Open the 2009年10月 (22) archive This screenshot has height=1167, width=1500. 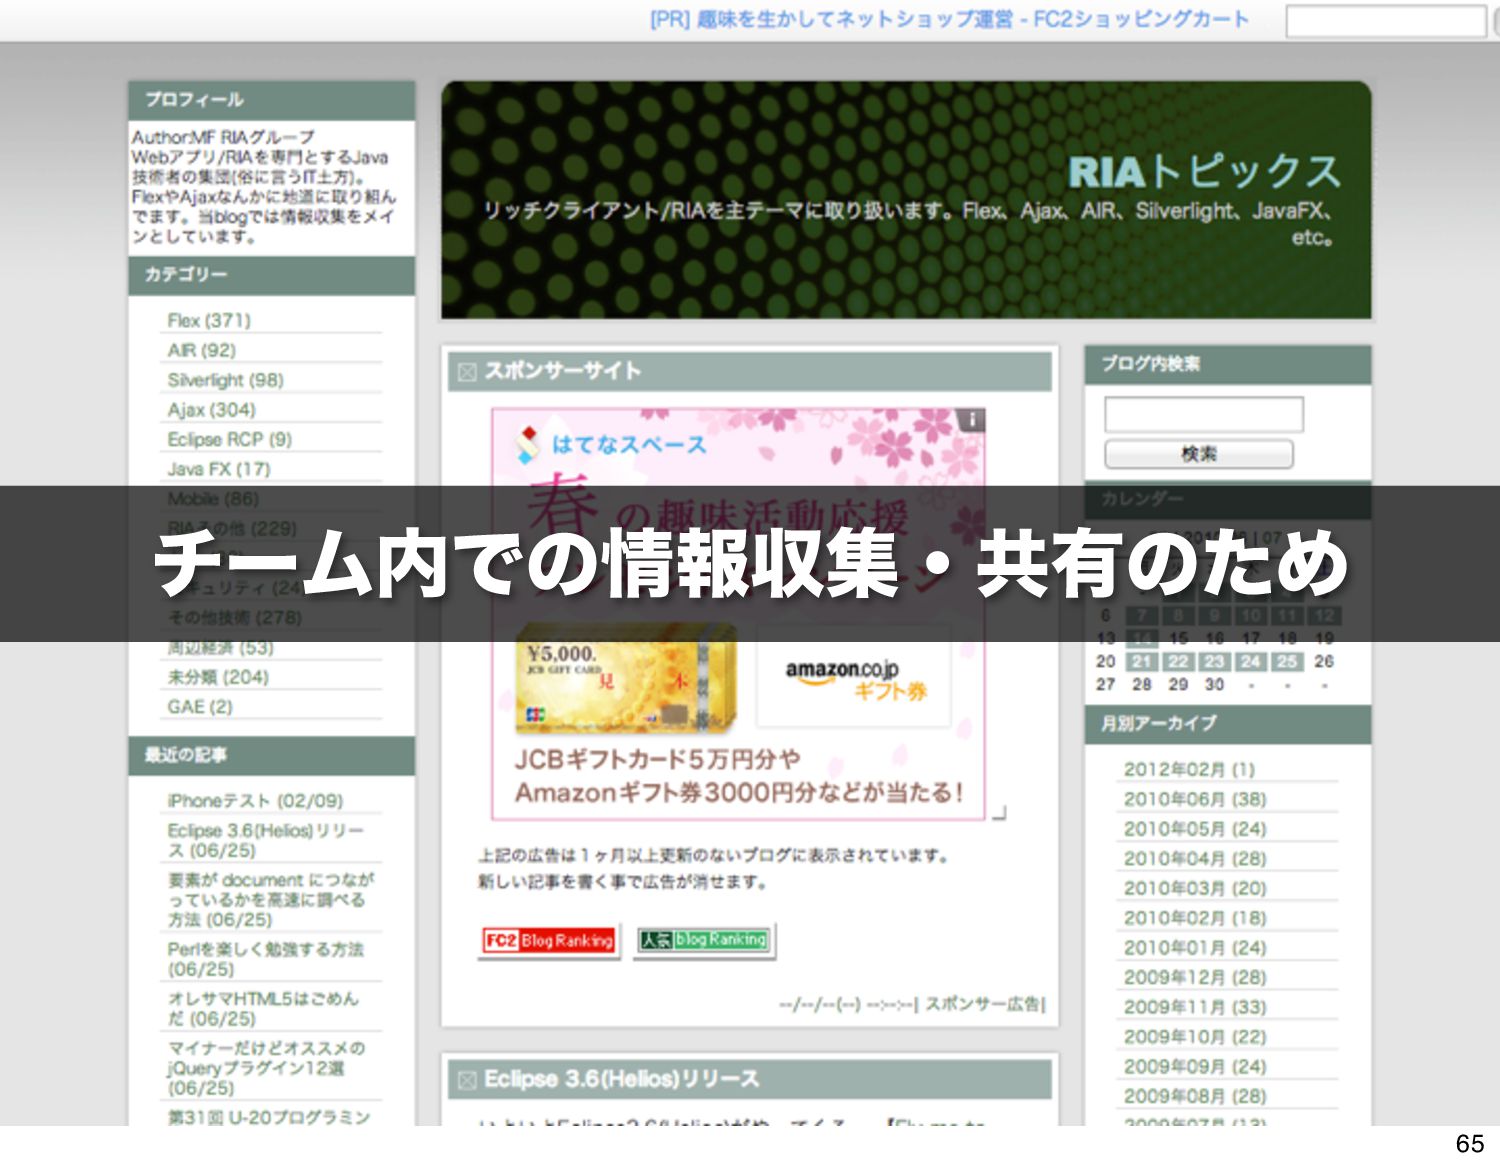1195,1037
